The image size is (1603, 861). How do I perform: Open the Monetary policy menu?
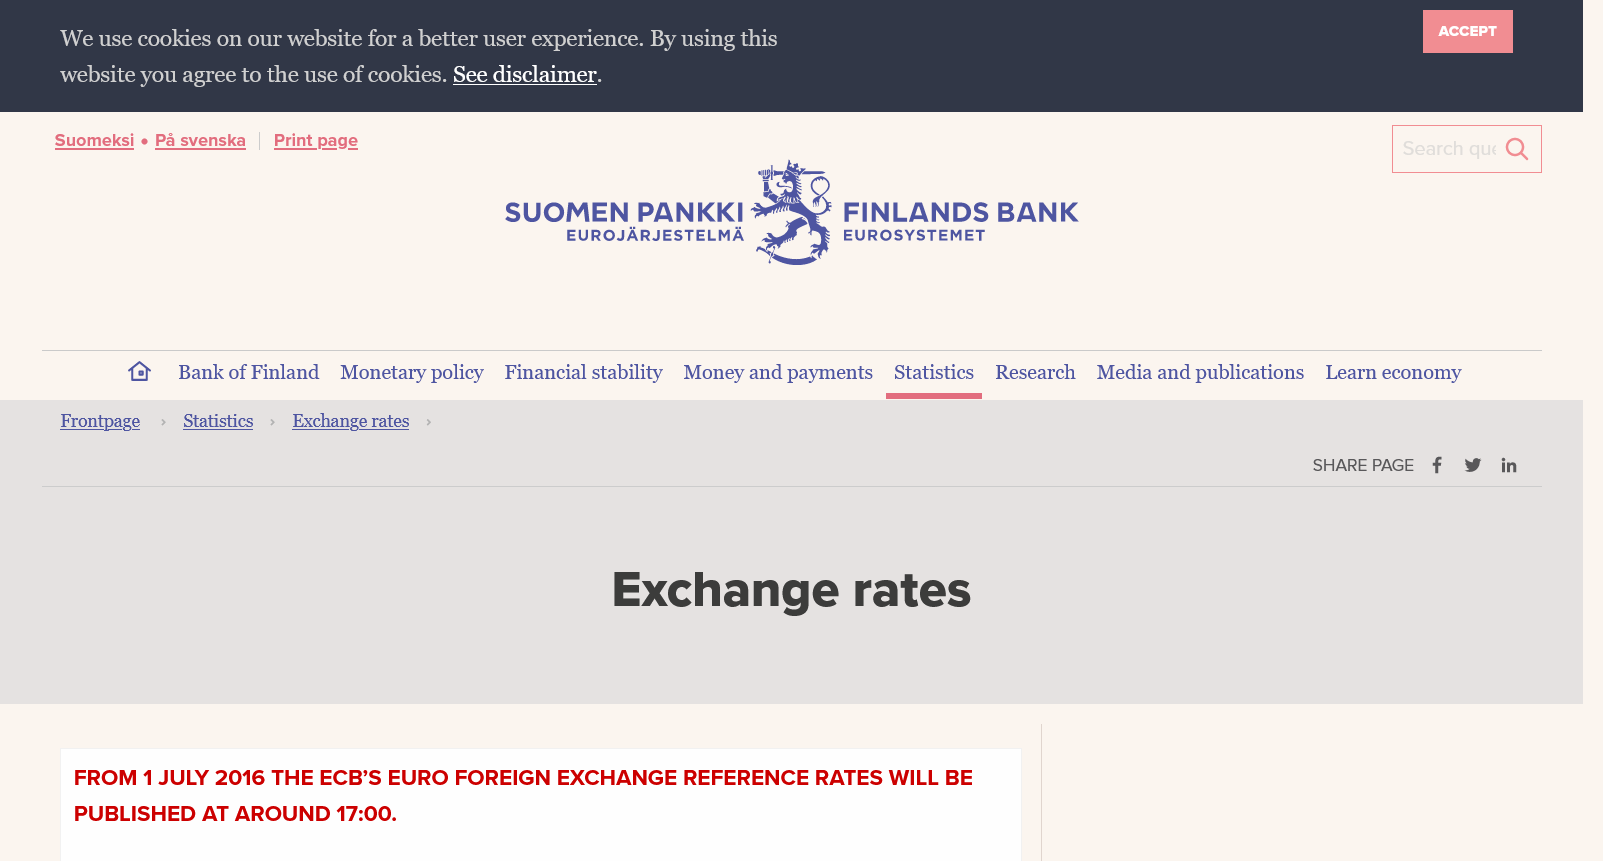pyautogui.click(x=411, y=373)
